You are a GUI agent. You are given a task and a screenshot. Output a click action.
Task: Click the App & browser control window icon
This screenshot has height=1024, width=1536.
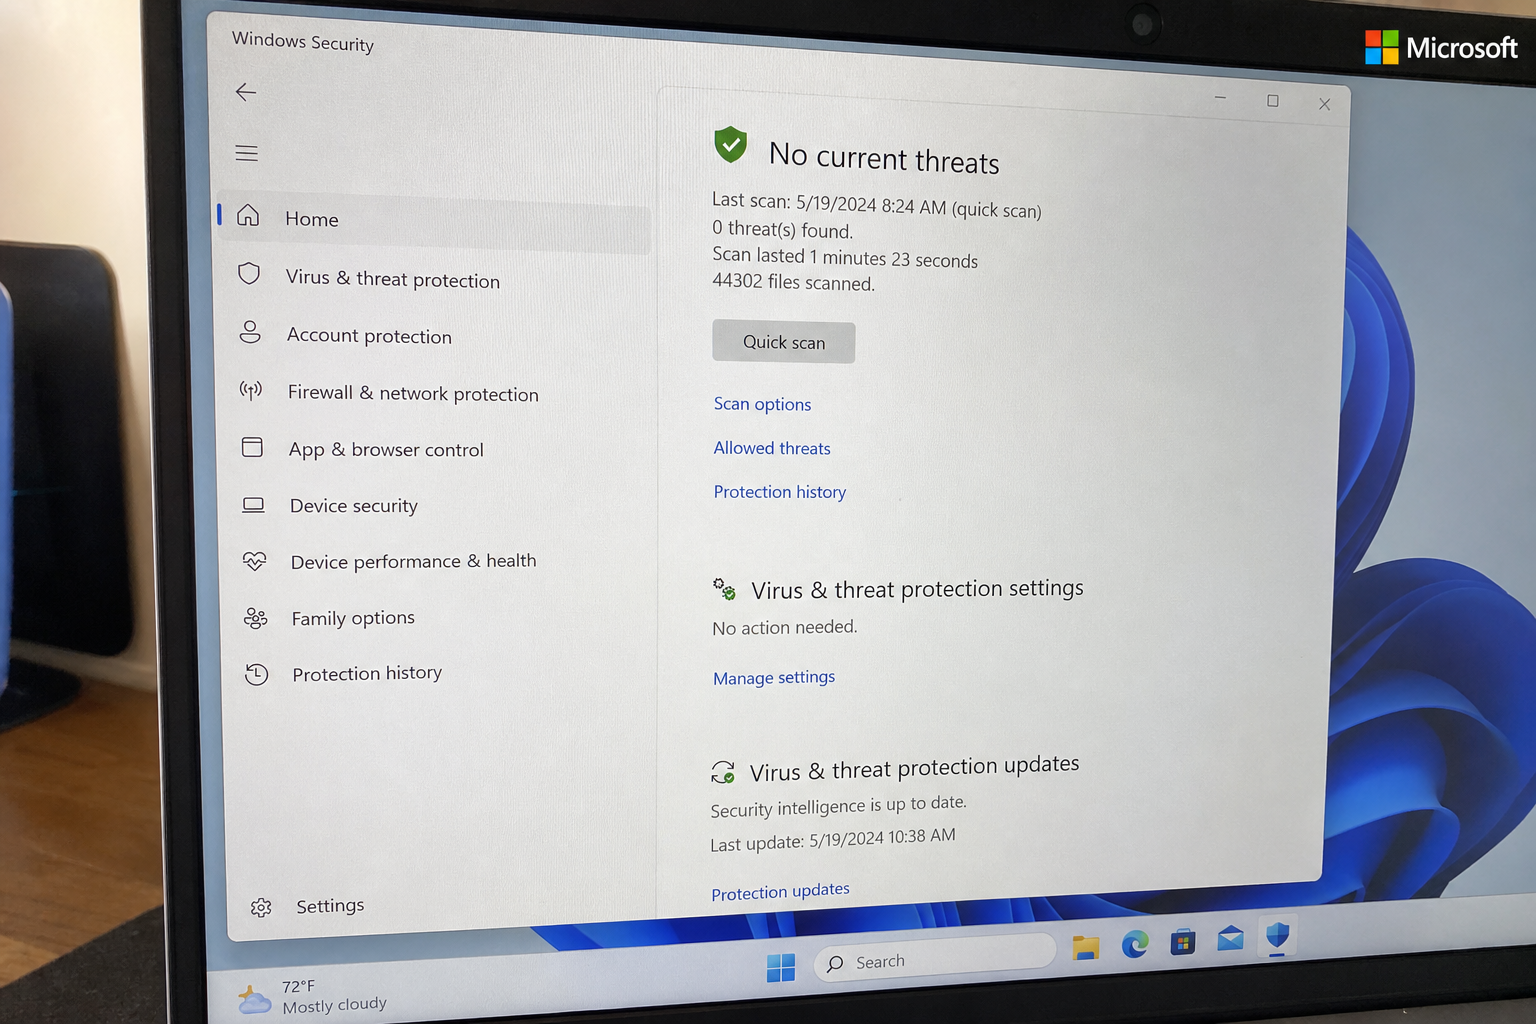(252, 447)
